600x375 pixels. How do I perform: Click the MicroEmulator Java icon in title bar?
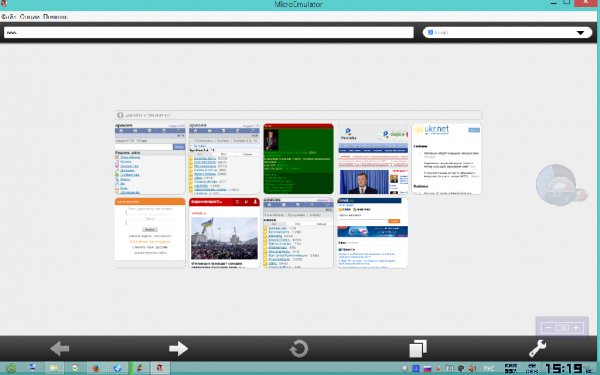tap(4, 3)
